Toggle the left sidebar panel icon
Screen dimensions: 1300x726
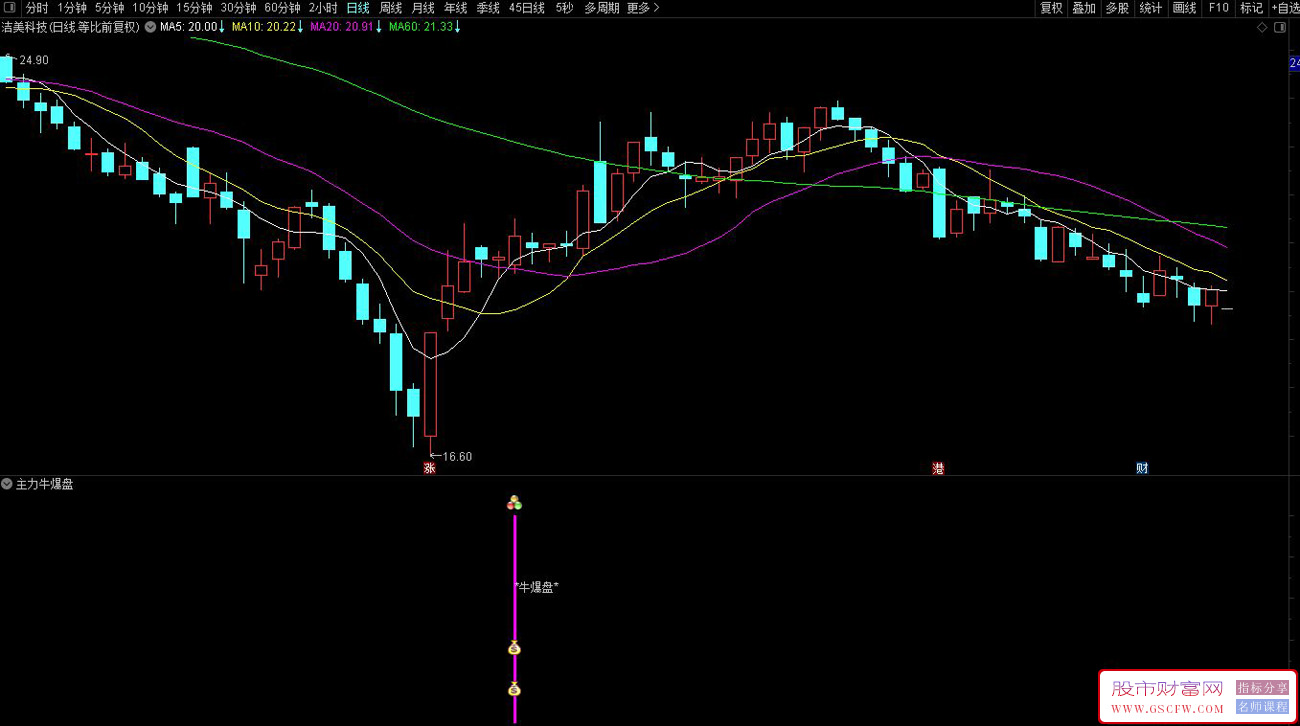9,8
